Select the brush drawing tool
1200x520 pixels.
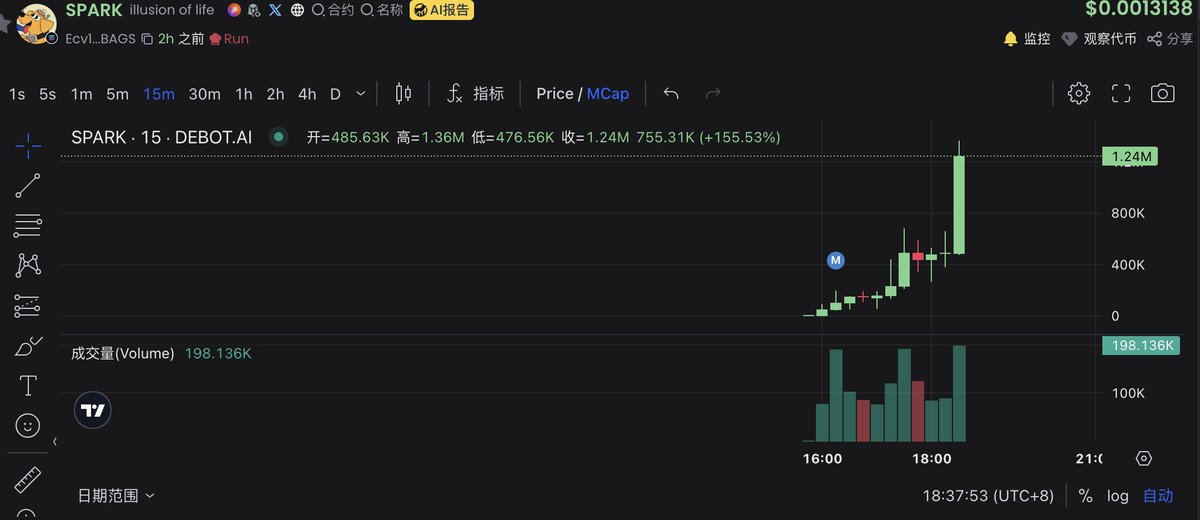(28, 346)
